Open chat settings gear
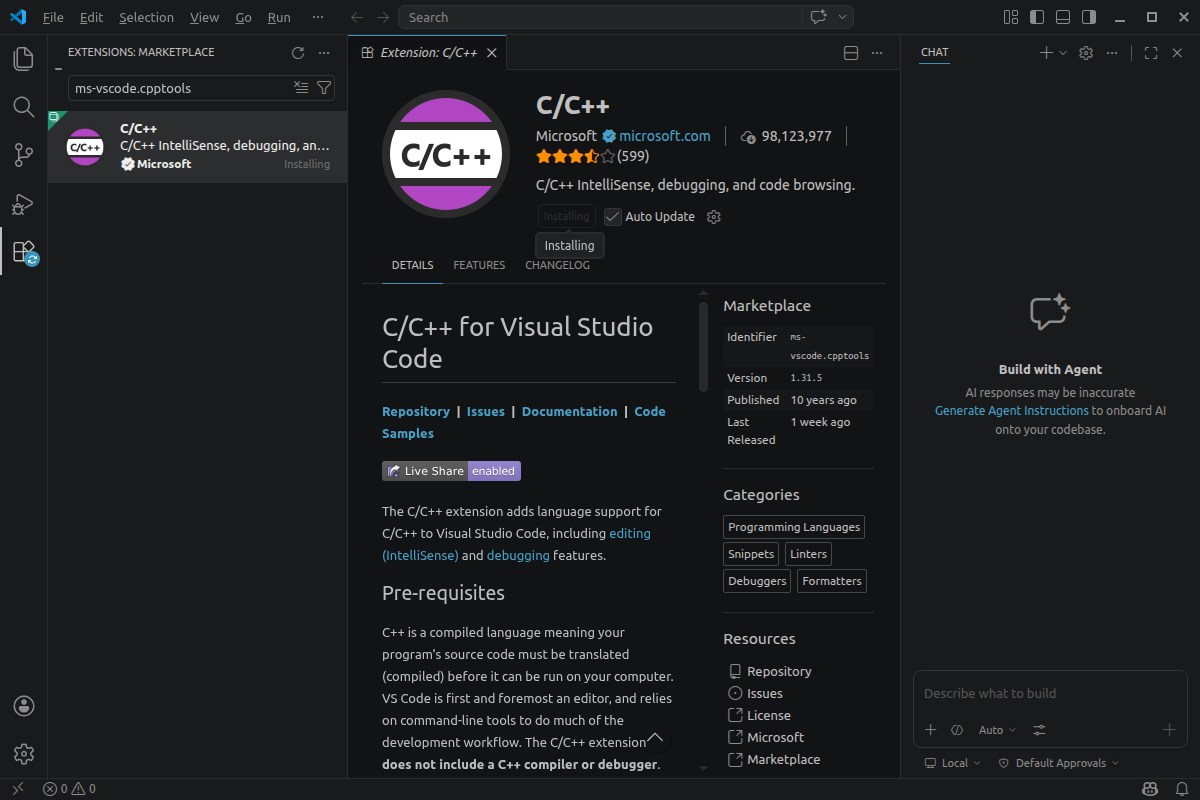1200x800 pixels. click(x=1086, y=53)
